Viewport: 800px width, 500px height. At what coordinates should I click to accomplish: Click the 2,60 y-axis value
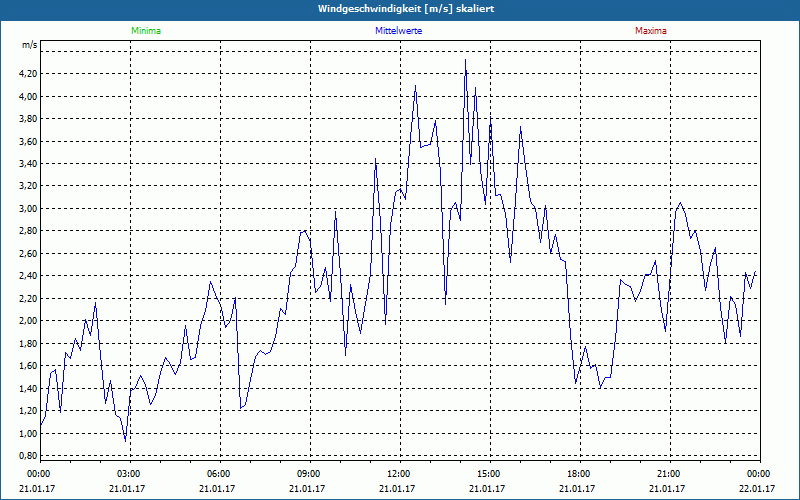coord(28,254)
